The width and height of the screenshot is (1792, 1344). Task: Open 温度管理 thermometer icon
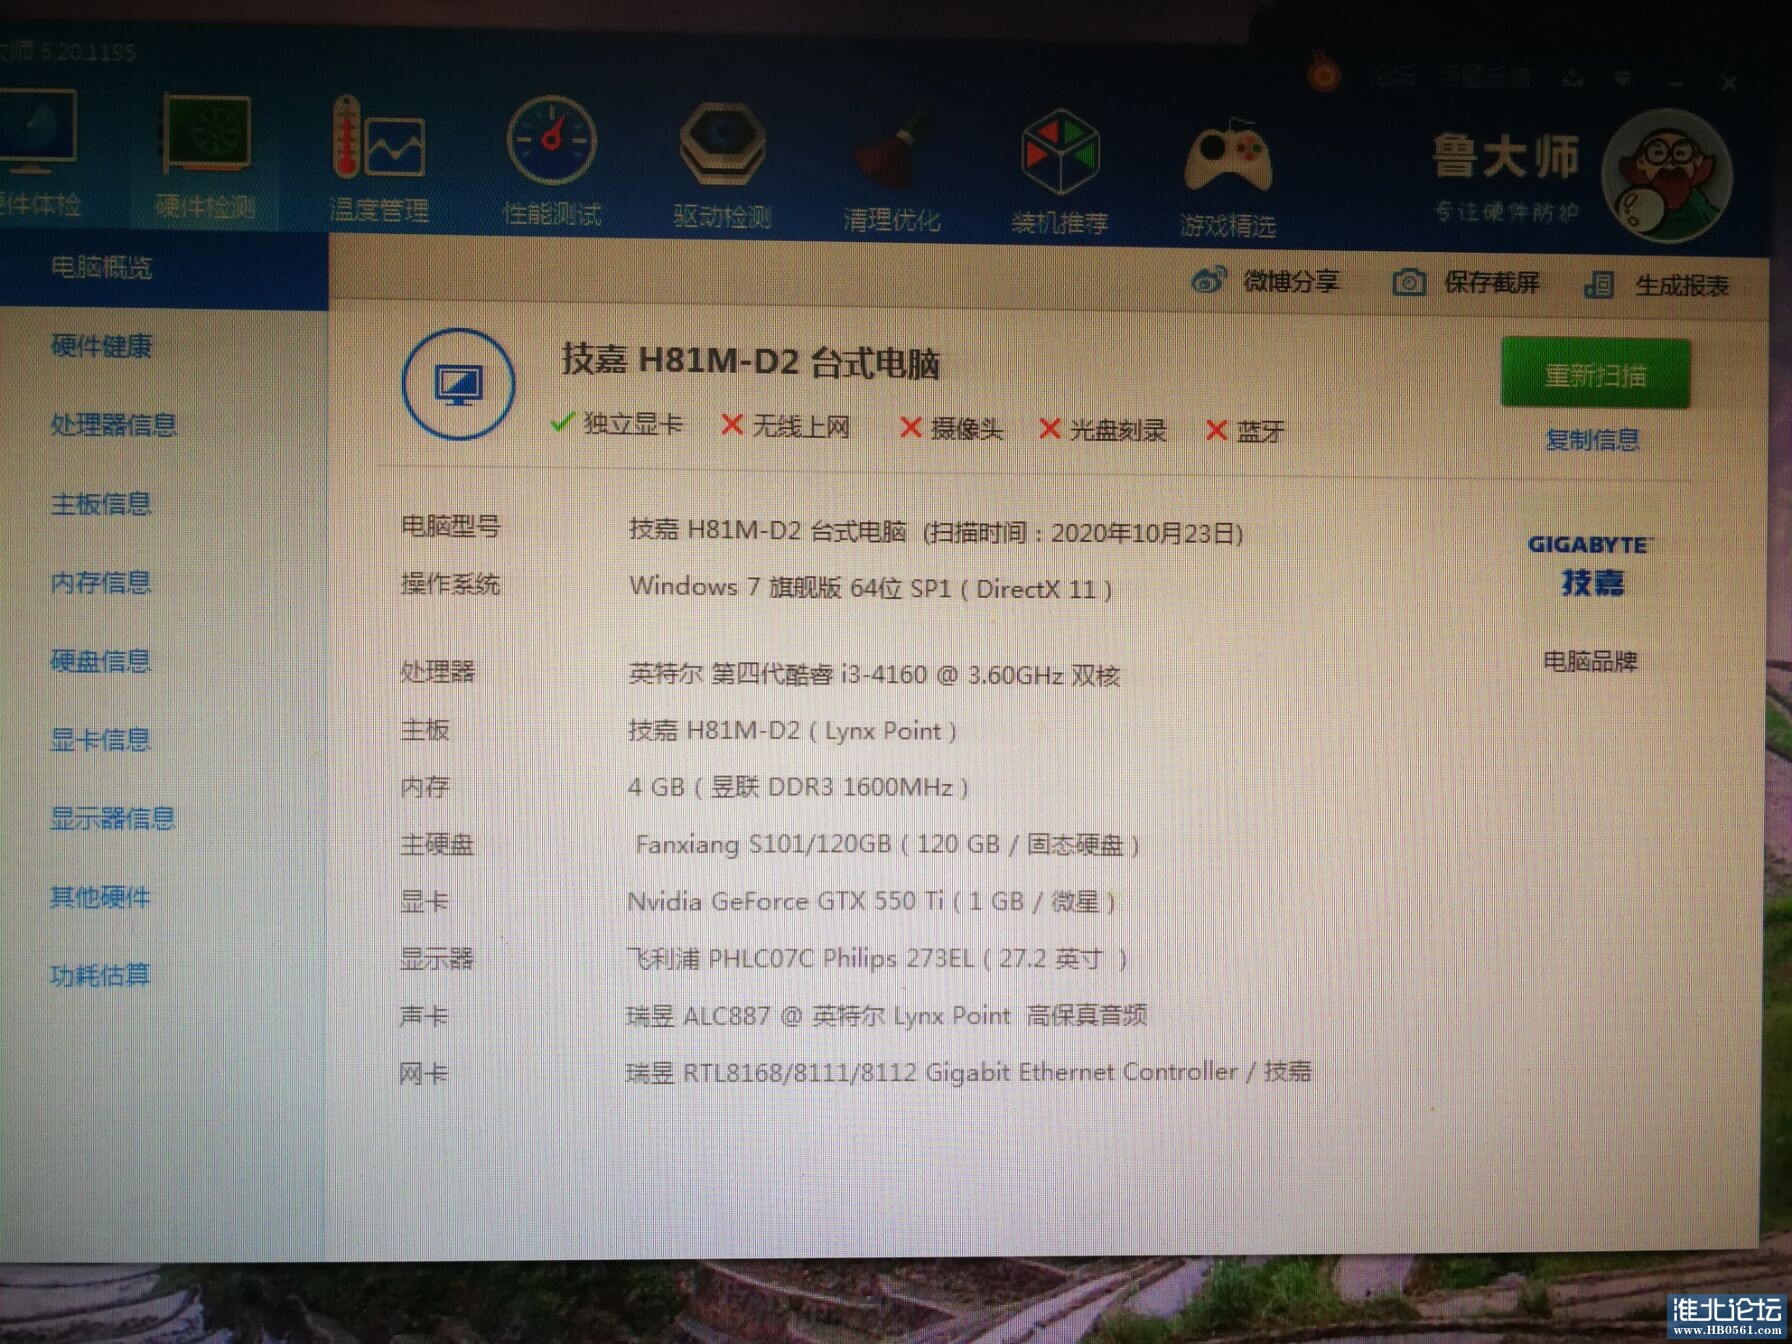click(x=378, y=140)
